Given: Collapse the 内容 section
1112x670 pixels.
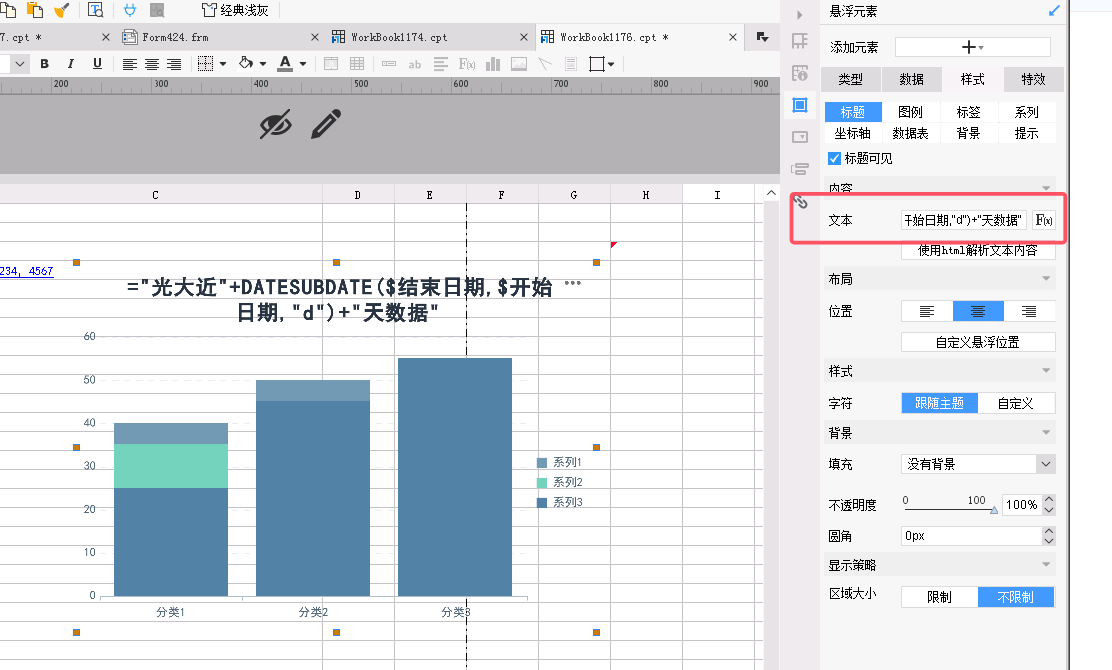Looking at the screenshot, I should [x=1046, y=188].
